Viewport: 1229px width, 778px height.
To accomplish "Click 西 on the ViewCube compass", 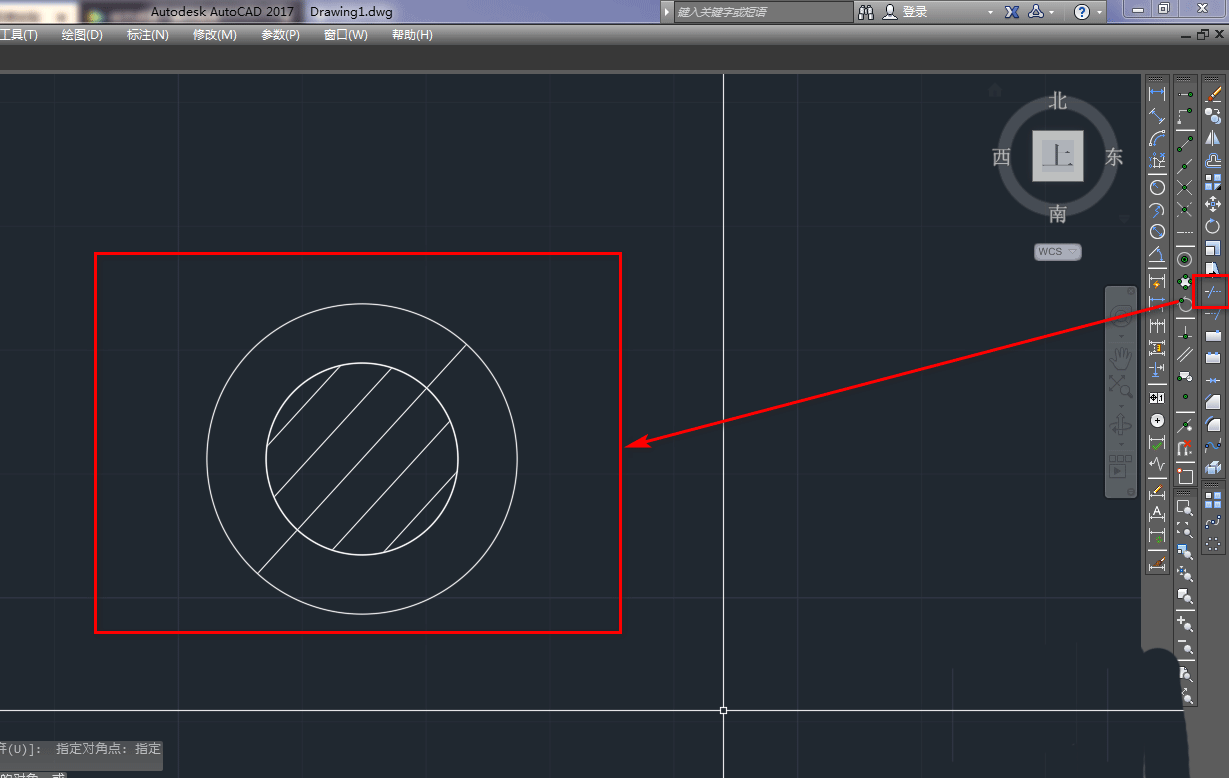I will [1001, 157].
